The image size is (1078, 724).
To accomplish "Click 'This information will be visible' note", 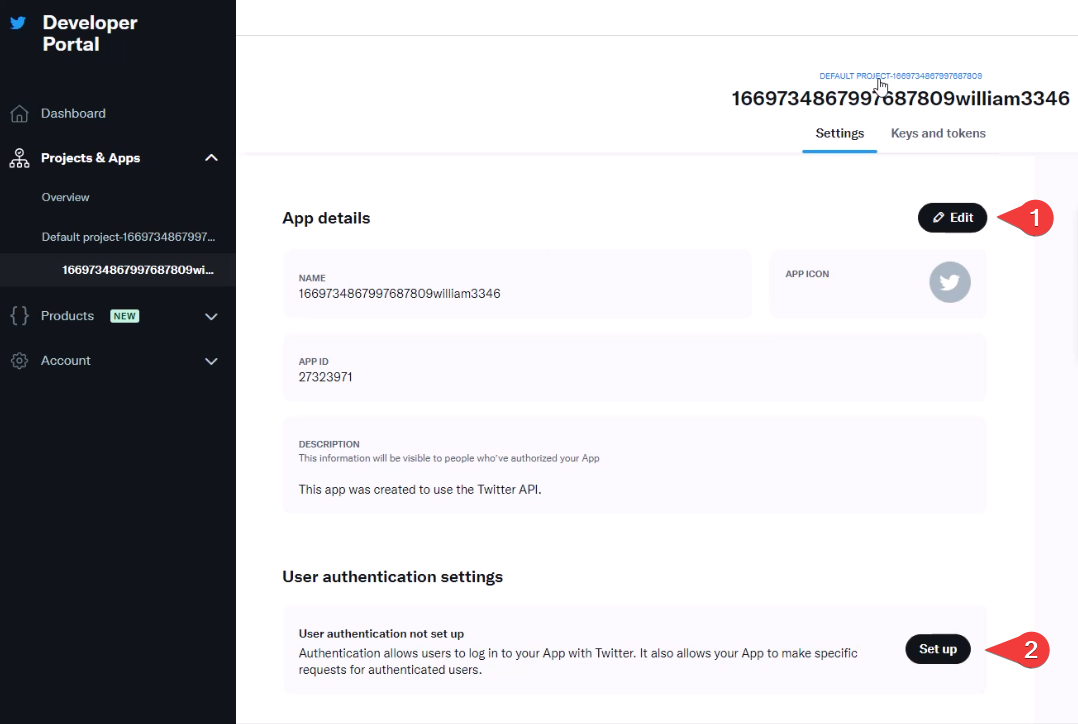I will click(449, 458).
